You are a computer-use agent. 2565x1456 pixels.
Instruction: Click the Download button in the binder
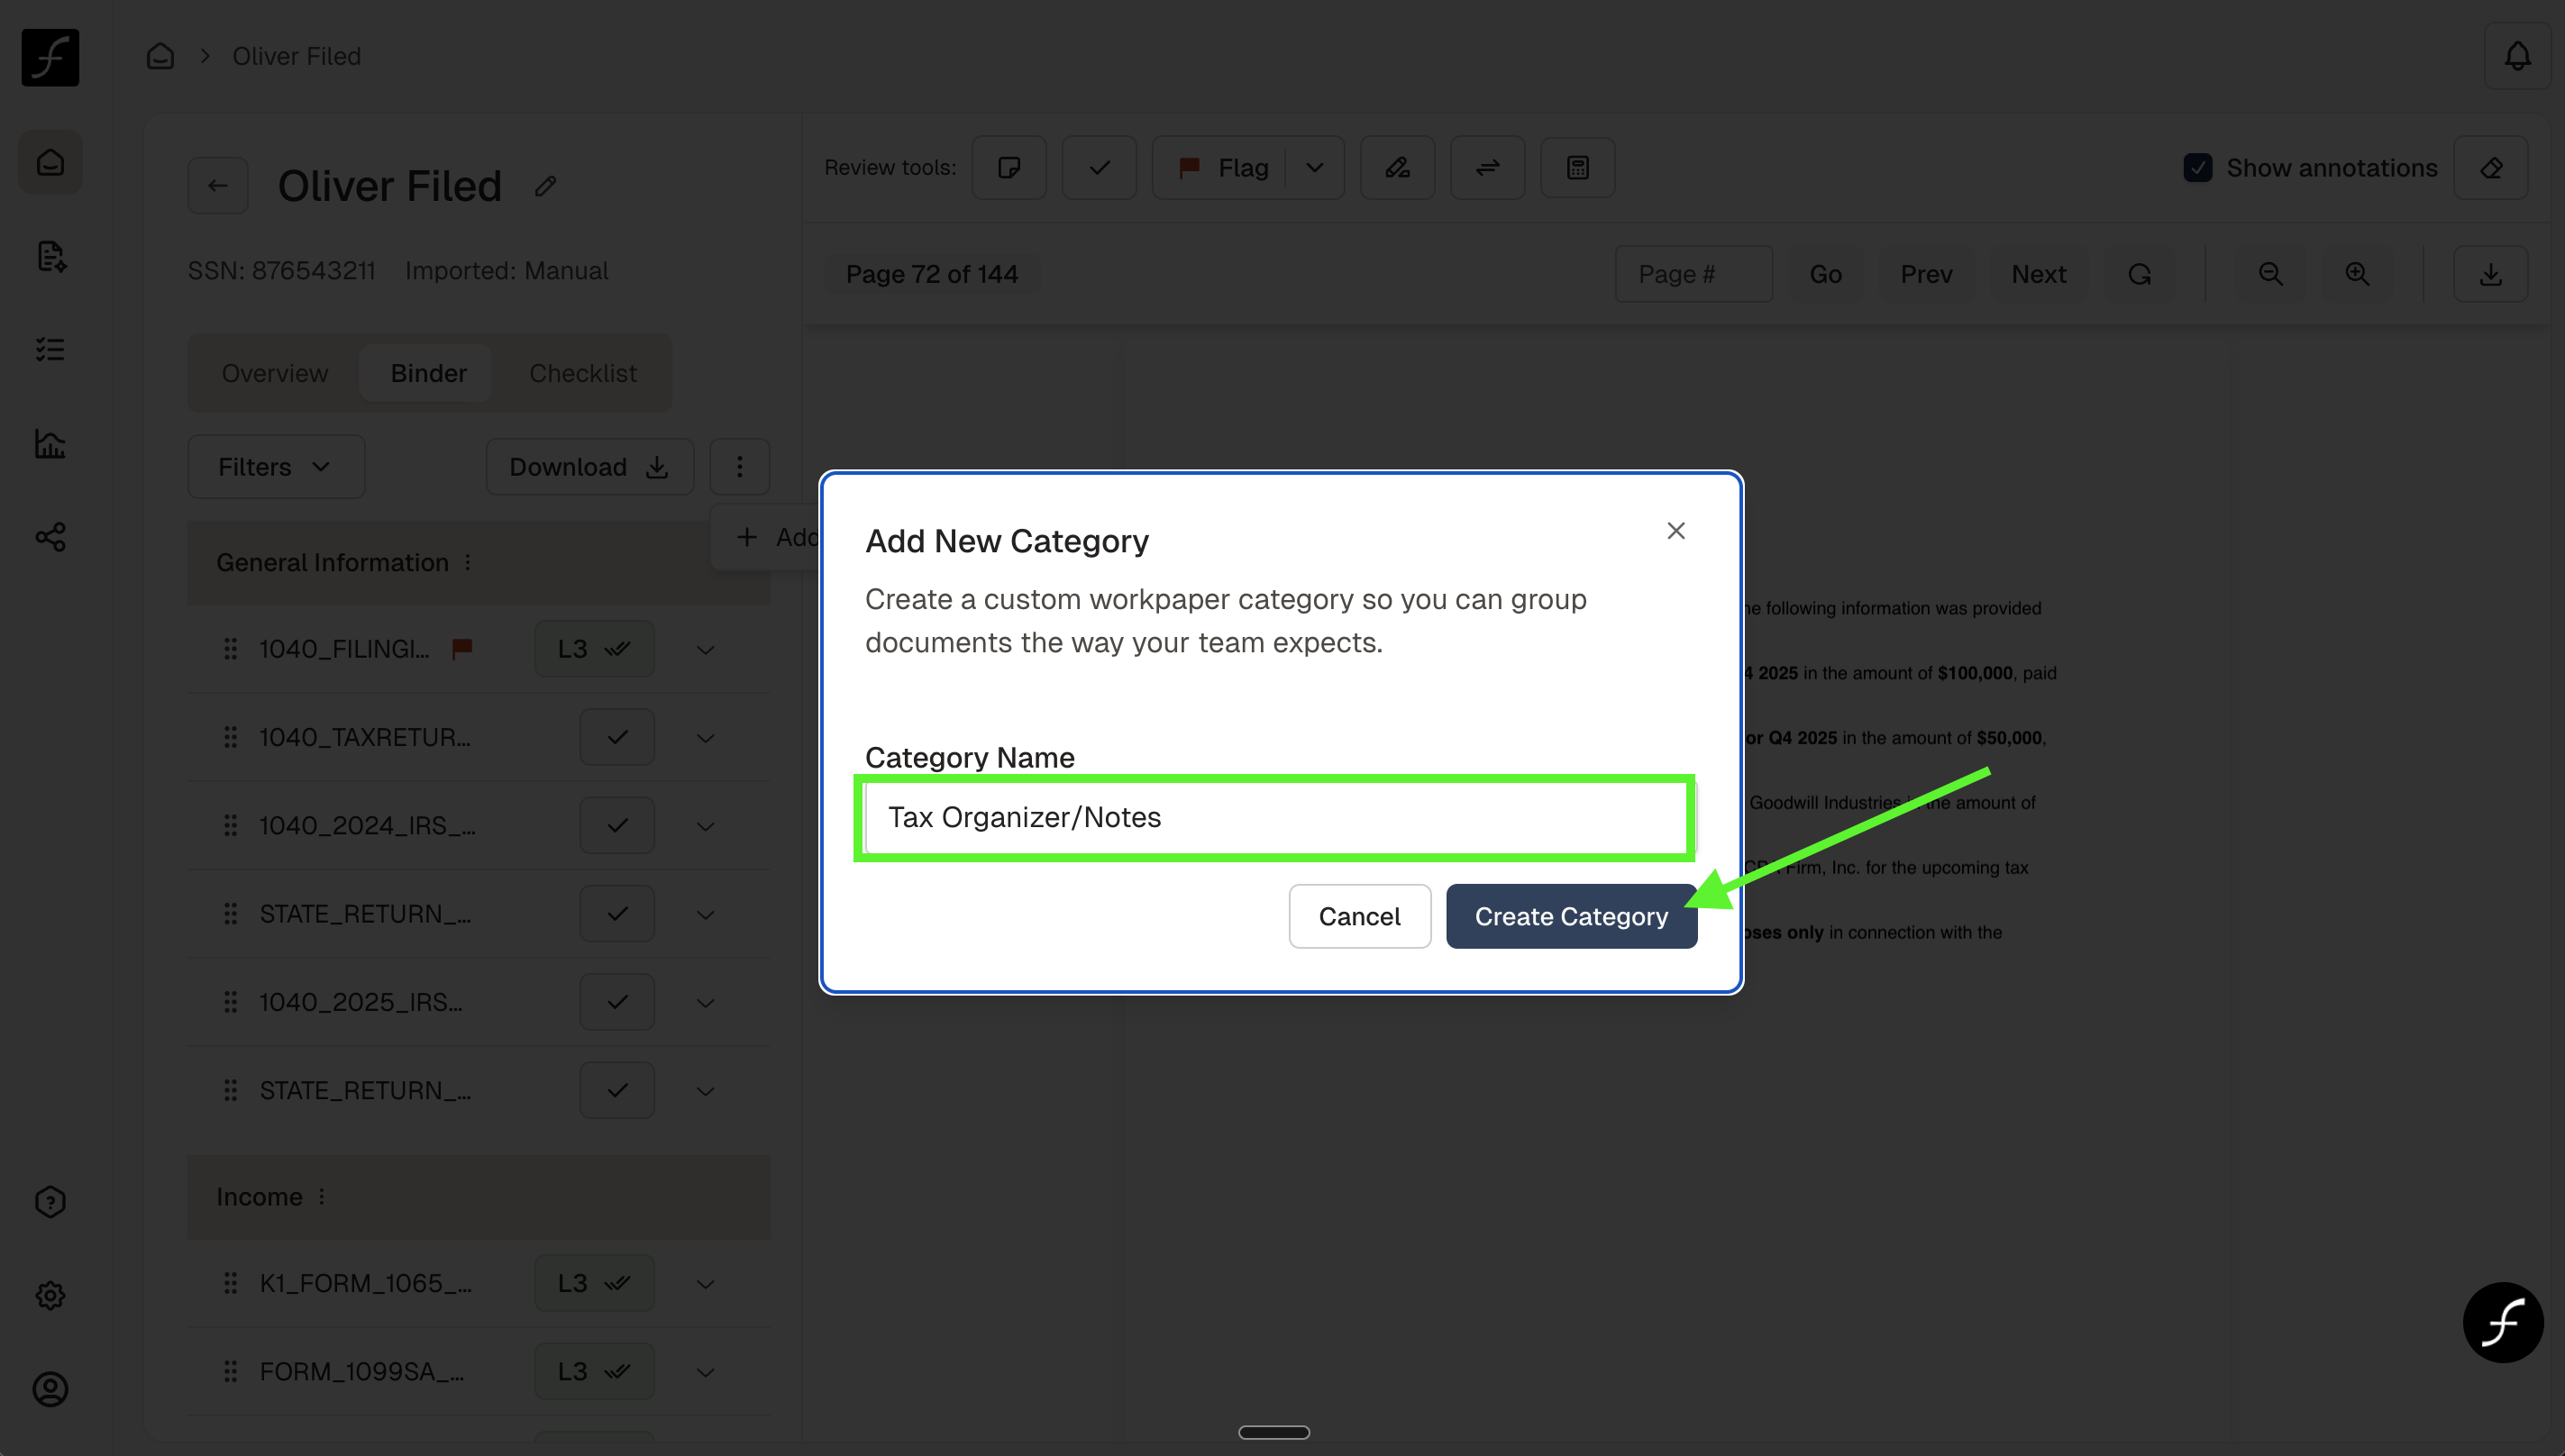pyautogui.click(x=590, y=466)
